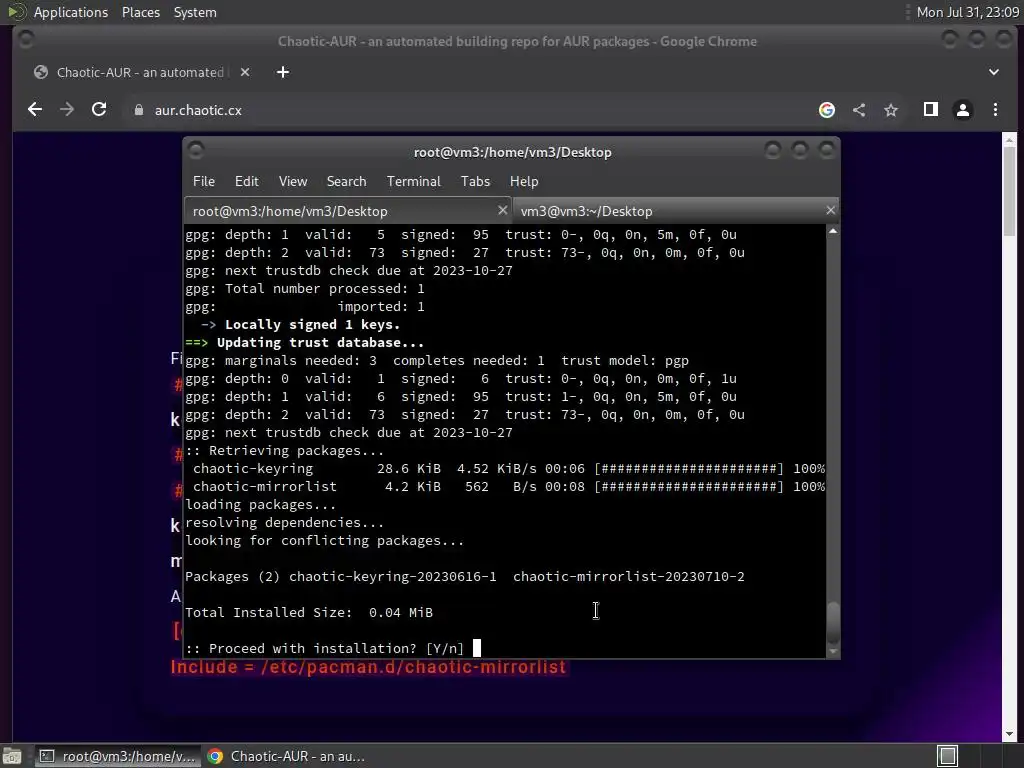This screenshot has height=768, width=1024.
Task: Open the terminal View menu
Action: 293,181
